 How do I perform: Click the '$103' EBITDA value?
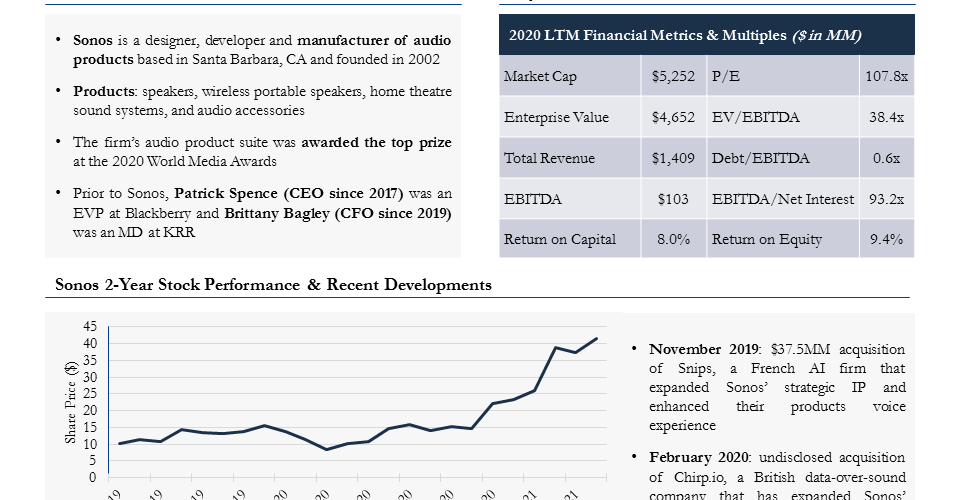point(673,199)
